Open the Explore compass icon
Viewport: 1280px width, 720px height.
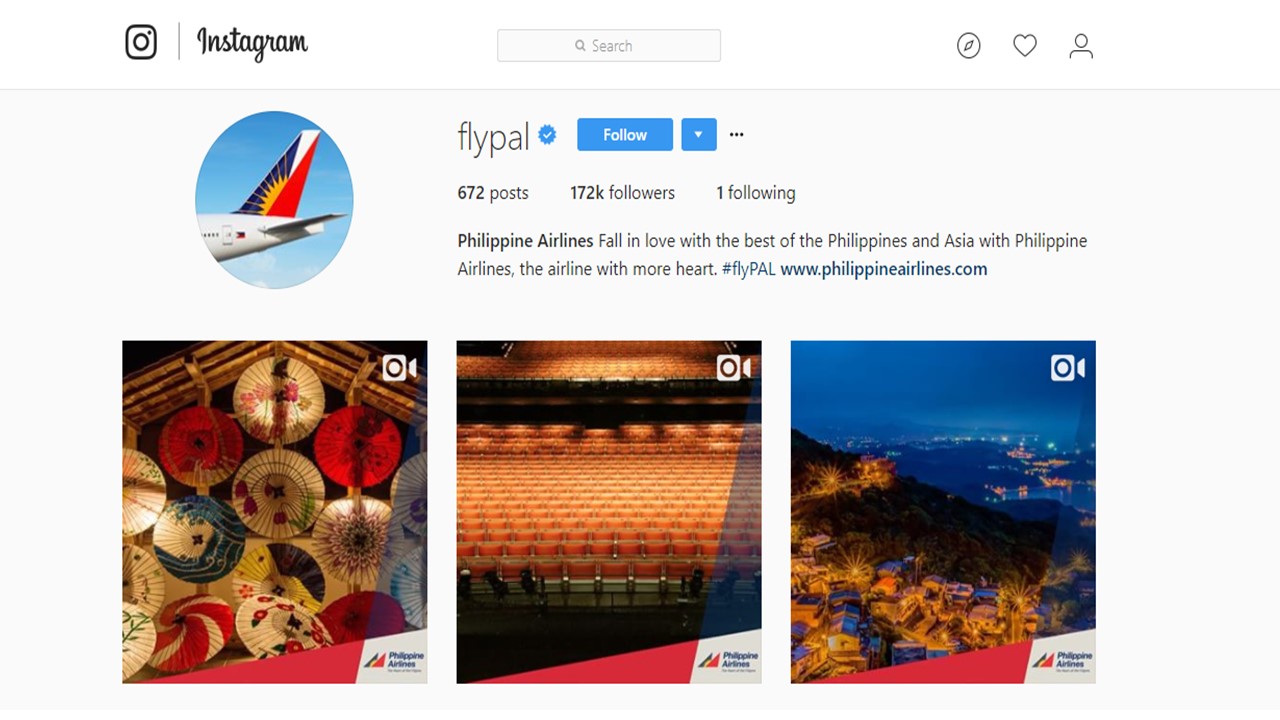(968, 46)
